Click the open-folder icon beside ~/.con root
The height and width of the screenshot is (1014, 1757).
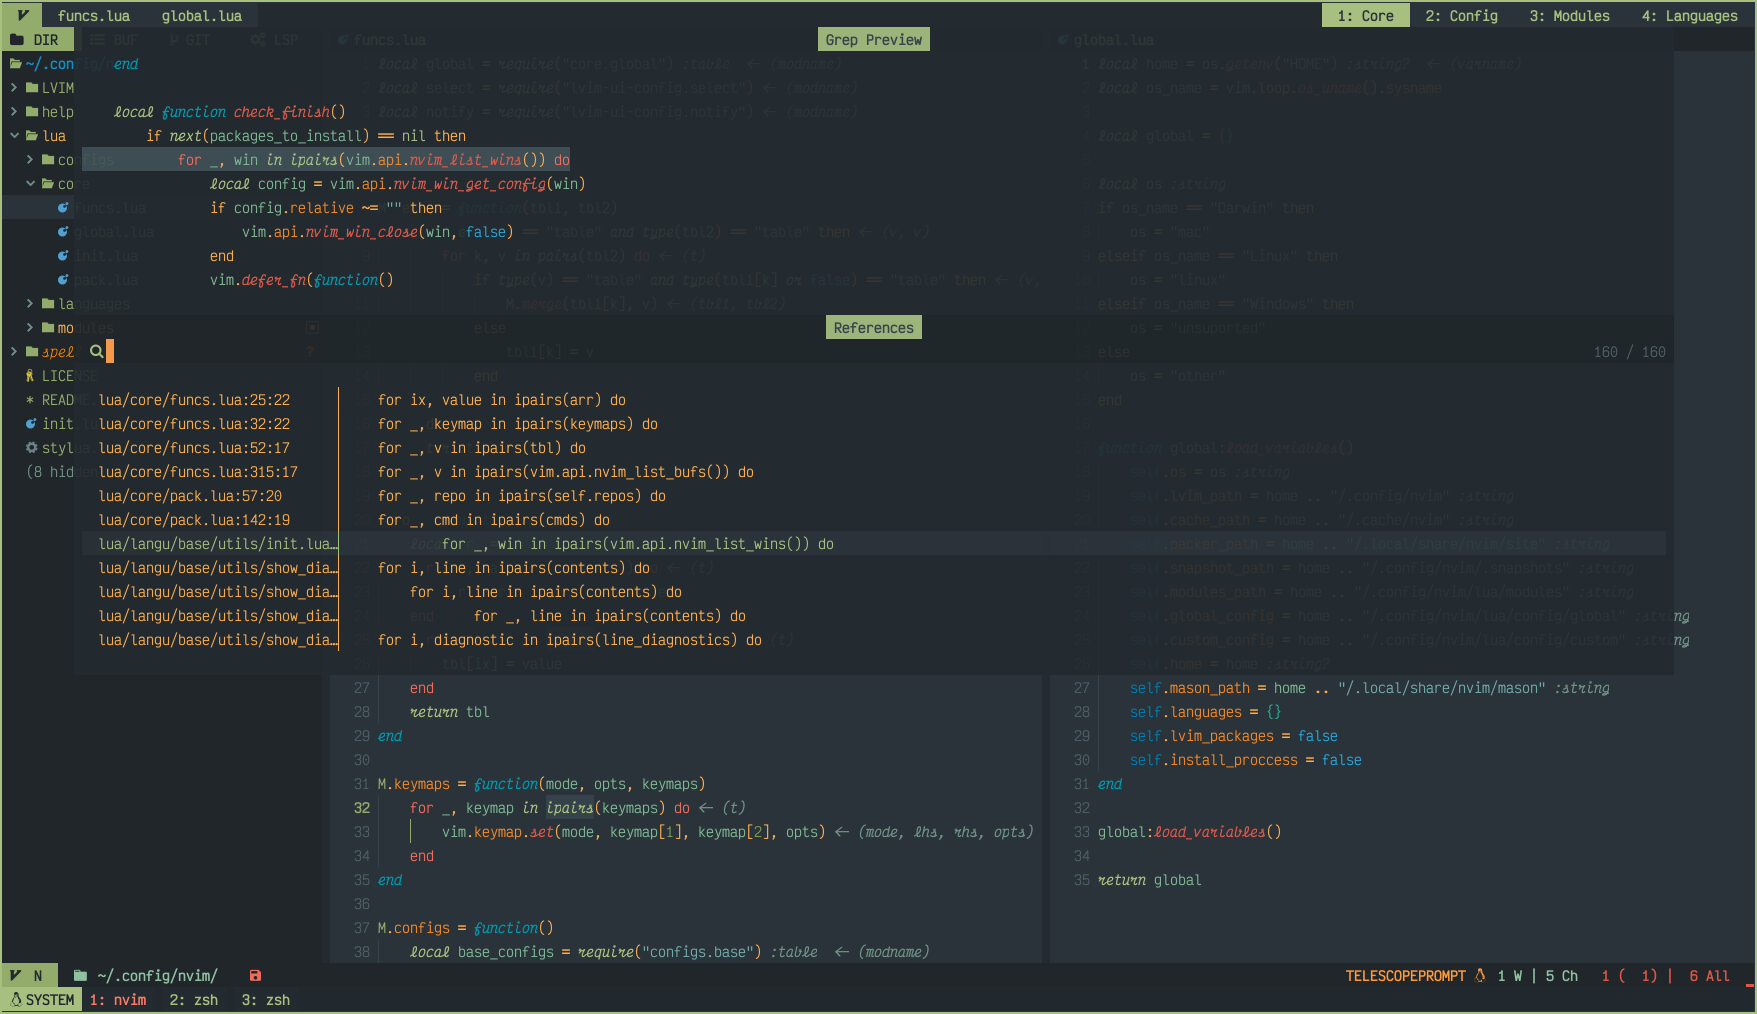pyautogui.click(x=16, y=64)
